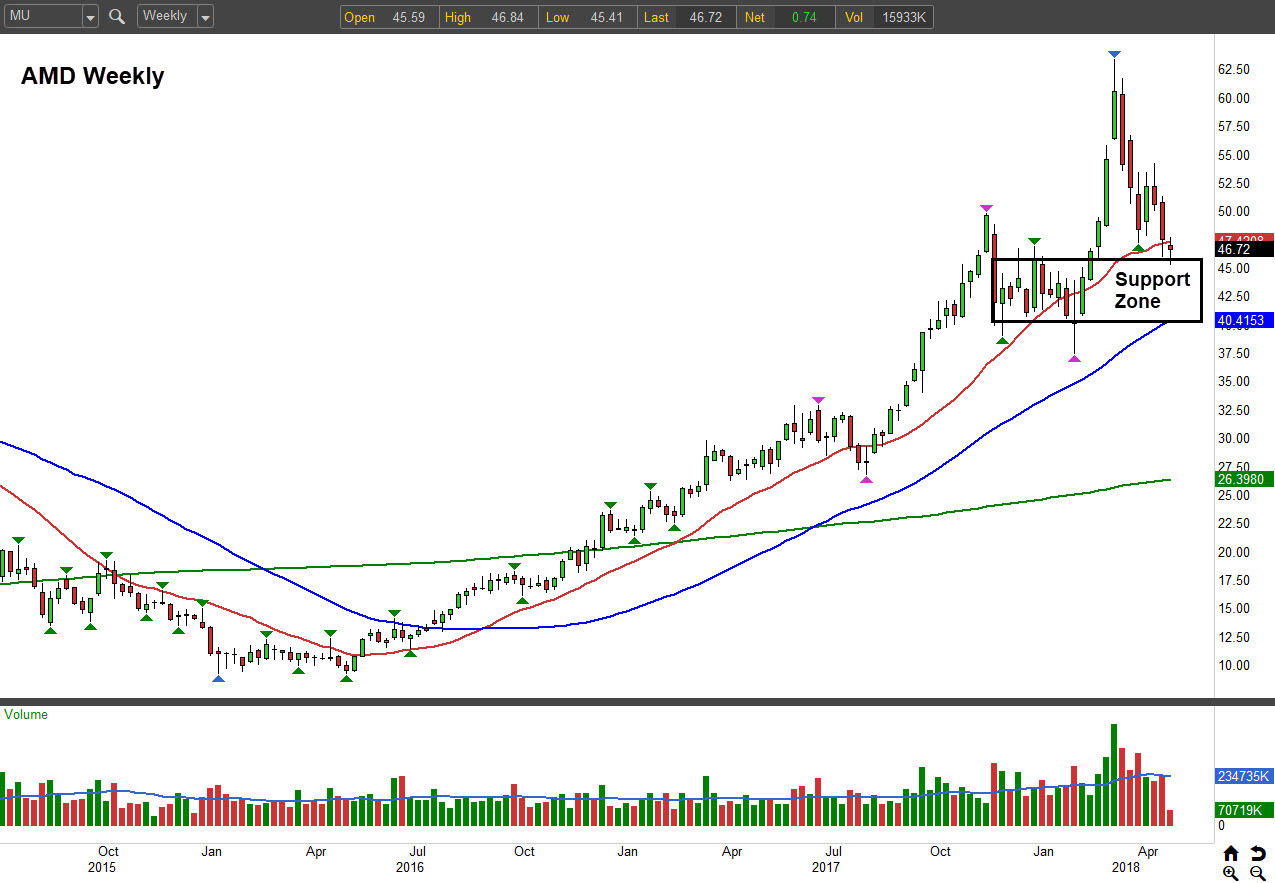Click the black 46.72 last price tag
Screen dimensions: 1275x883
(x=1244, y=249)
